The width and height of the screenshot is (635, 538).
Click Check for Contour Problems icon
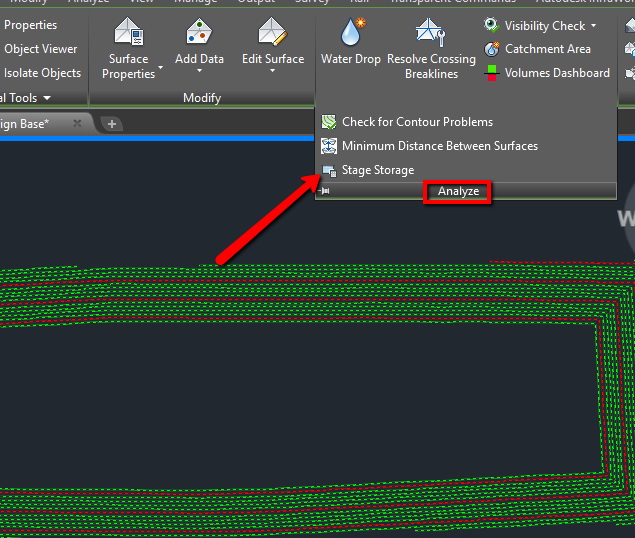(x=329, y=122)
